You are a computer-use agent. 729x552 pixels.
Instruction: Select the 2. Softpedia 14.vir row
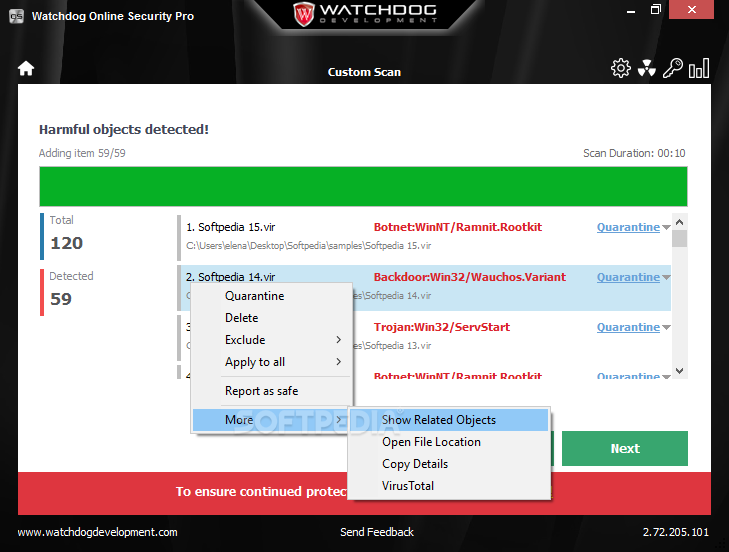coord(425,287)
